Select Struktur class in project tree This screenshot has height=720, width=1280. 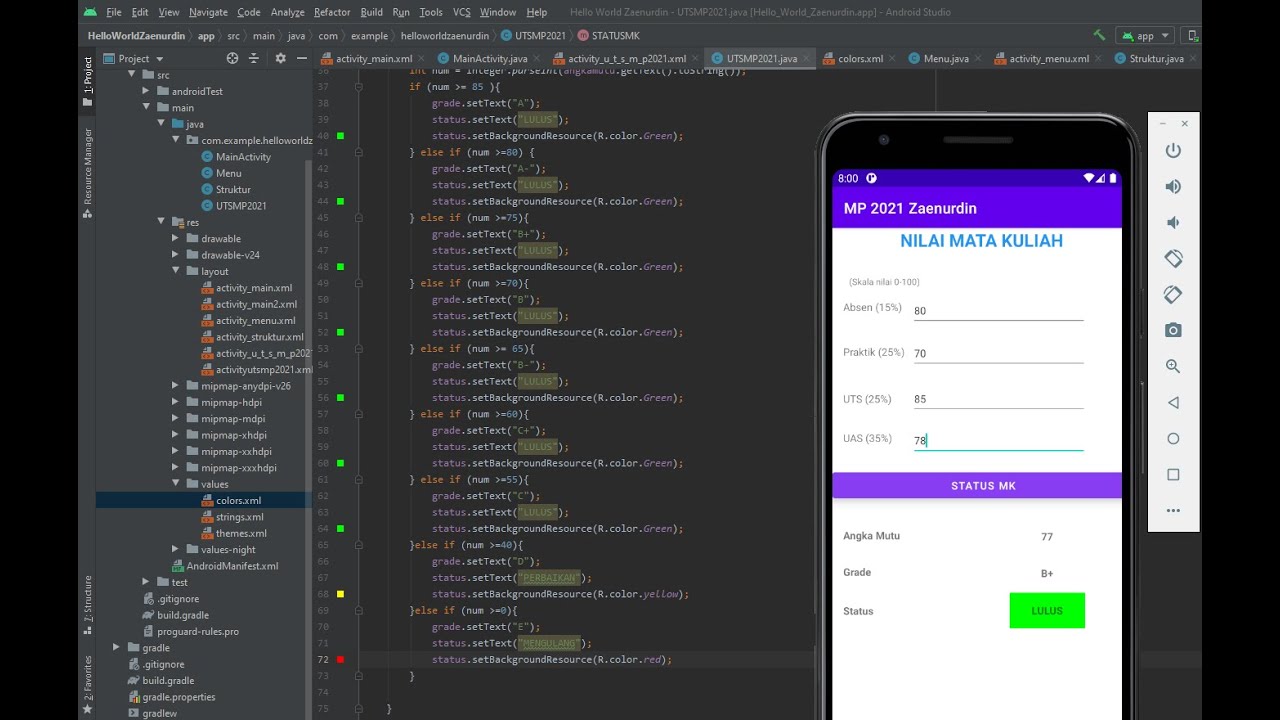pyautogui.click(x=233, y=189)
